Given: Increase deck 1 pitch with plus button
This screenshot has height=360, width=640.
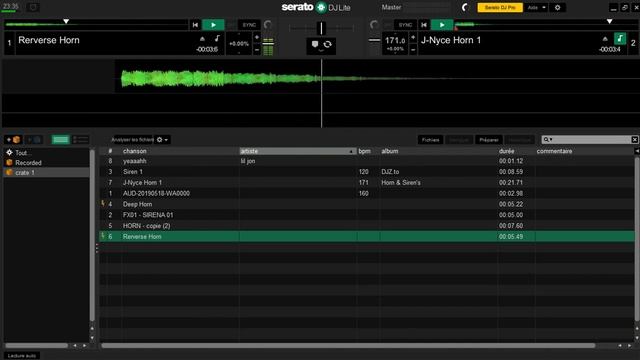Looking at the screenshot, I should coord(257,38).
